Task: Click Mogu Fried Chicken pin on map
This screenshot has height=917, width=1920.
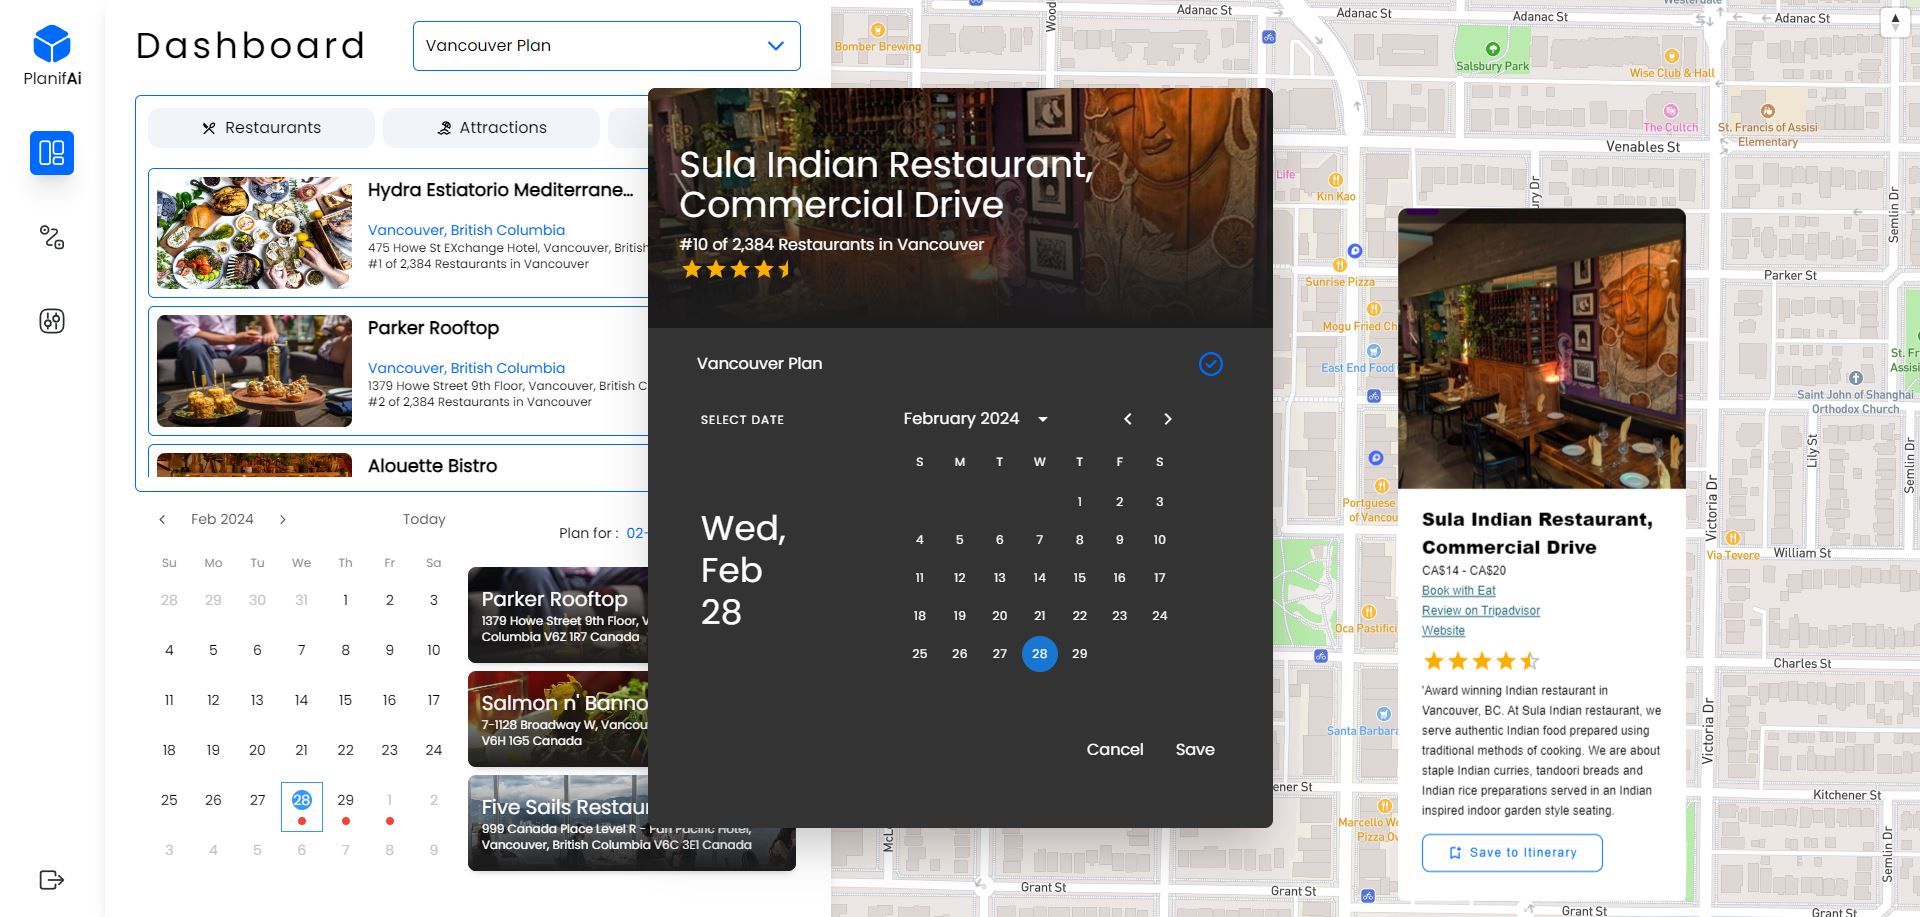Action: point(1374,310)
